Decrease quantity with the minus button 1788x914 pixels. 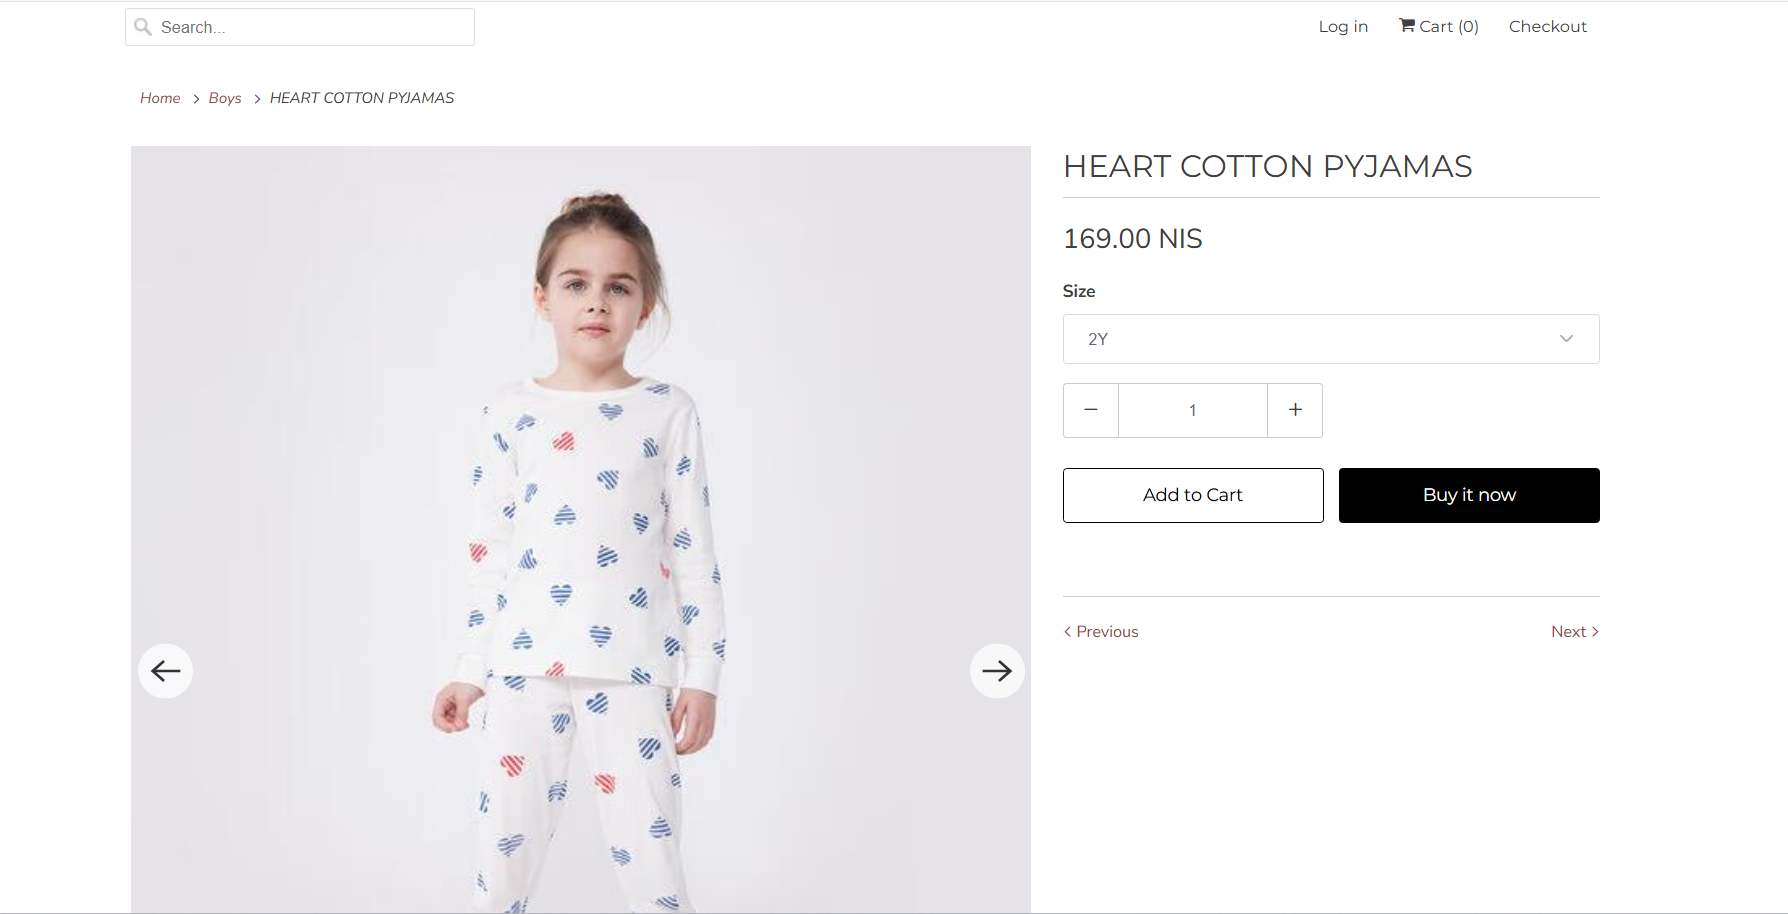click(1091, 410)
